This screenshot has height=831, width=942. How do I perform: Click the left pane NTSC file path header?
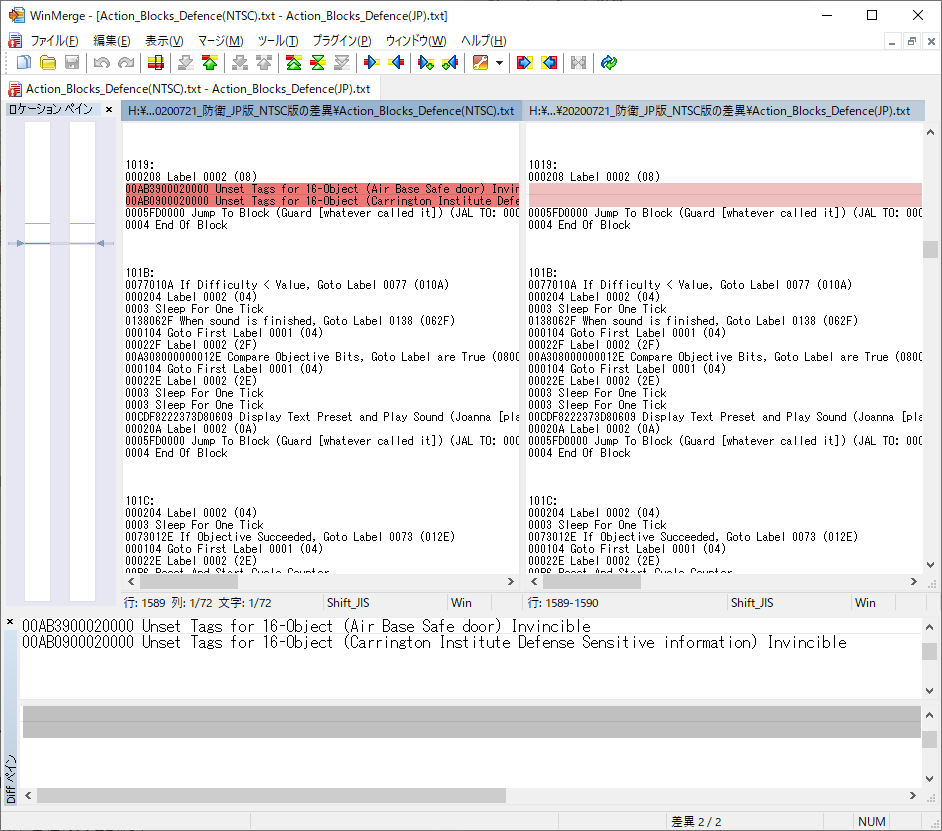320,111
